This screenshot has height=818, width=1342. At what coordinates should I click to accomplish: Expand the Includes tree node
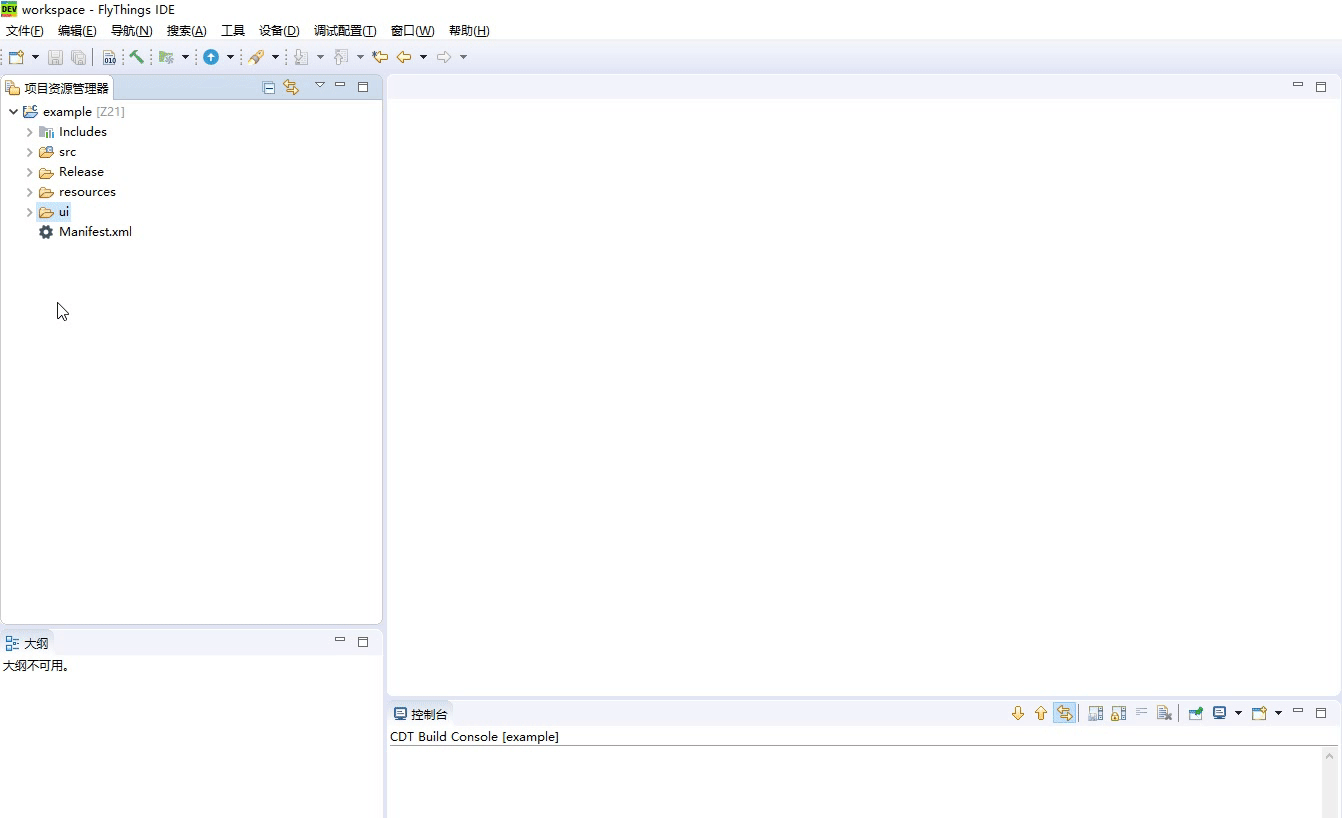click(29, 132)
